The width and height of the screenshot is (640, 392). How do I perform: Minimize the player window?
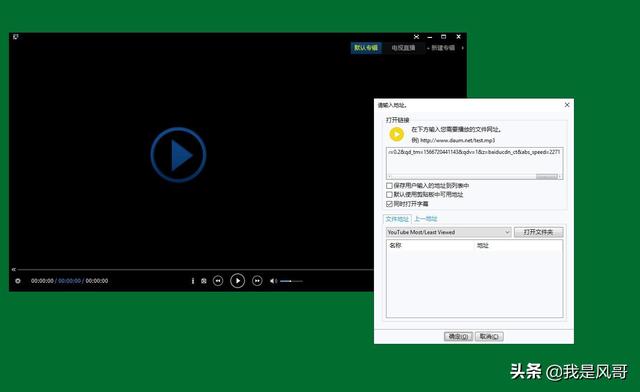pos(430,37)
